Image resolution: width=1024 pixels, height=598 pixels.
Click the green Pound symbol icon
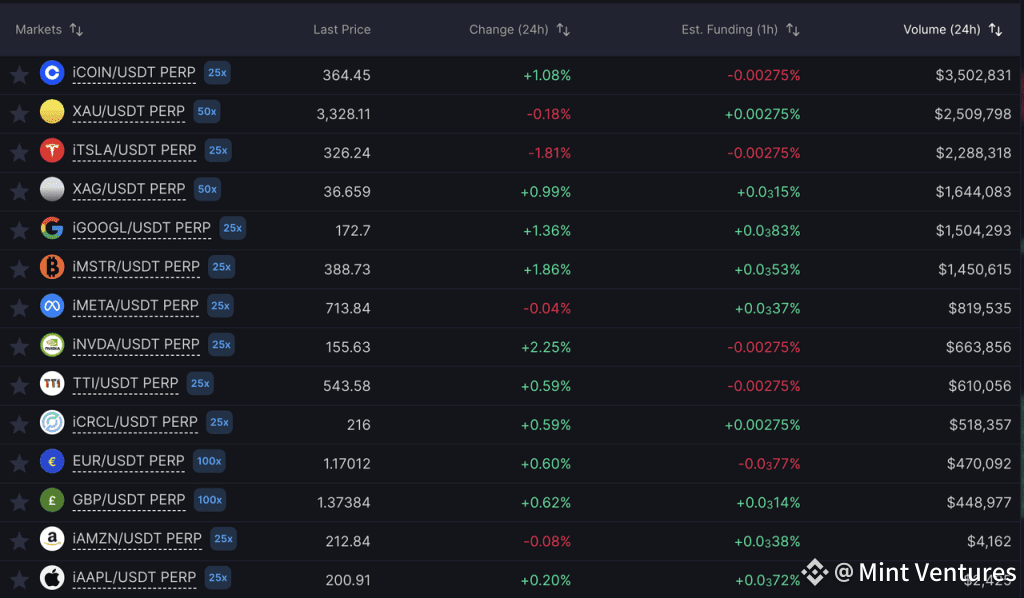point(52,500)
